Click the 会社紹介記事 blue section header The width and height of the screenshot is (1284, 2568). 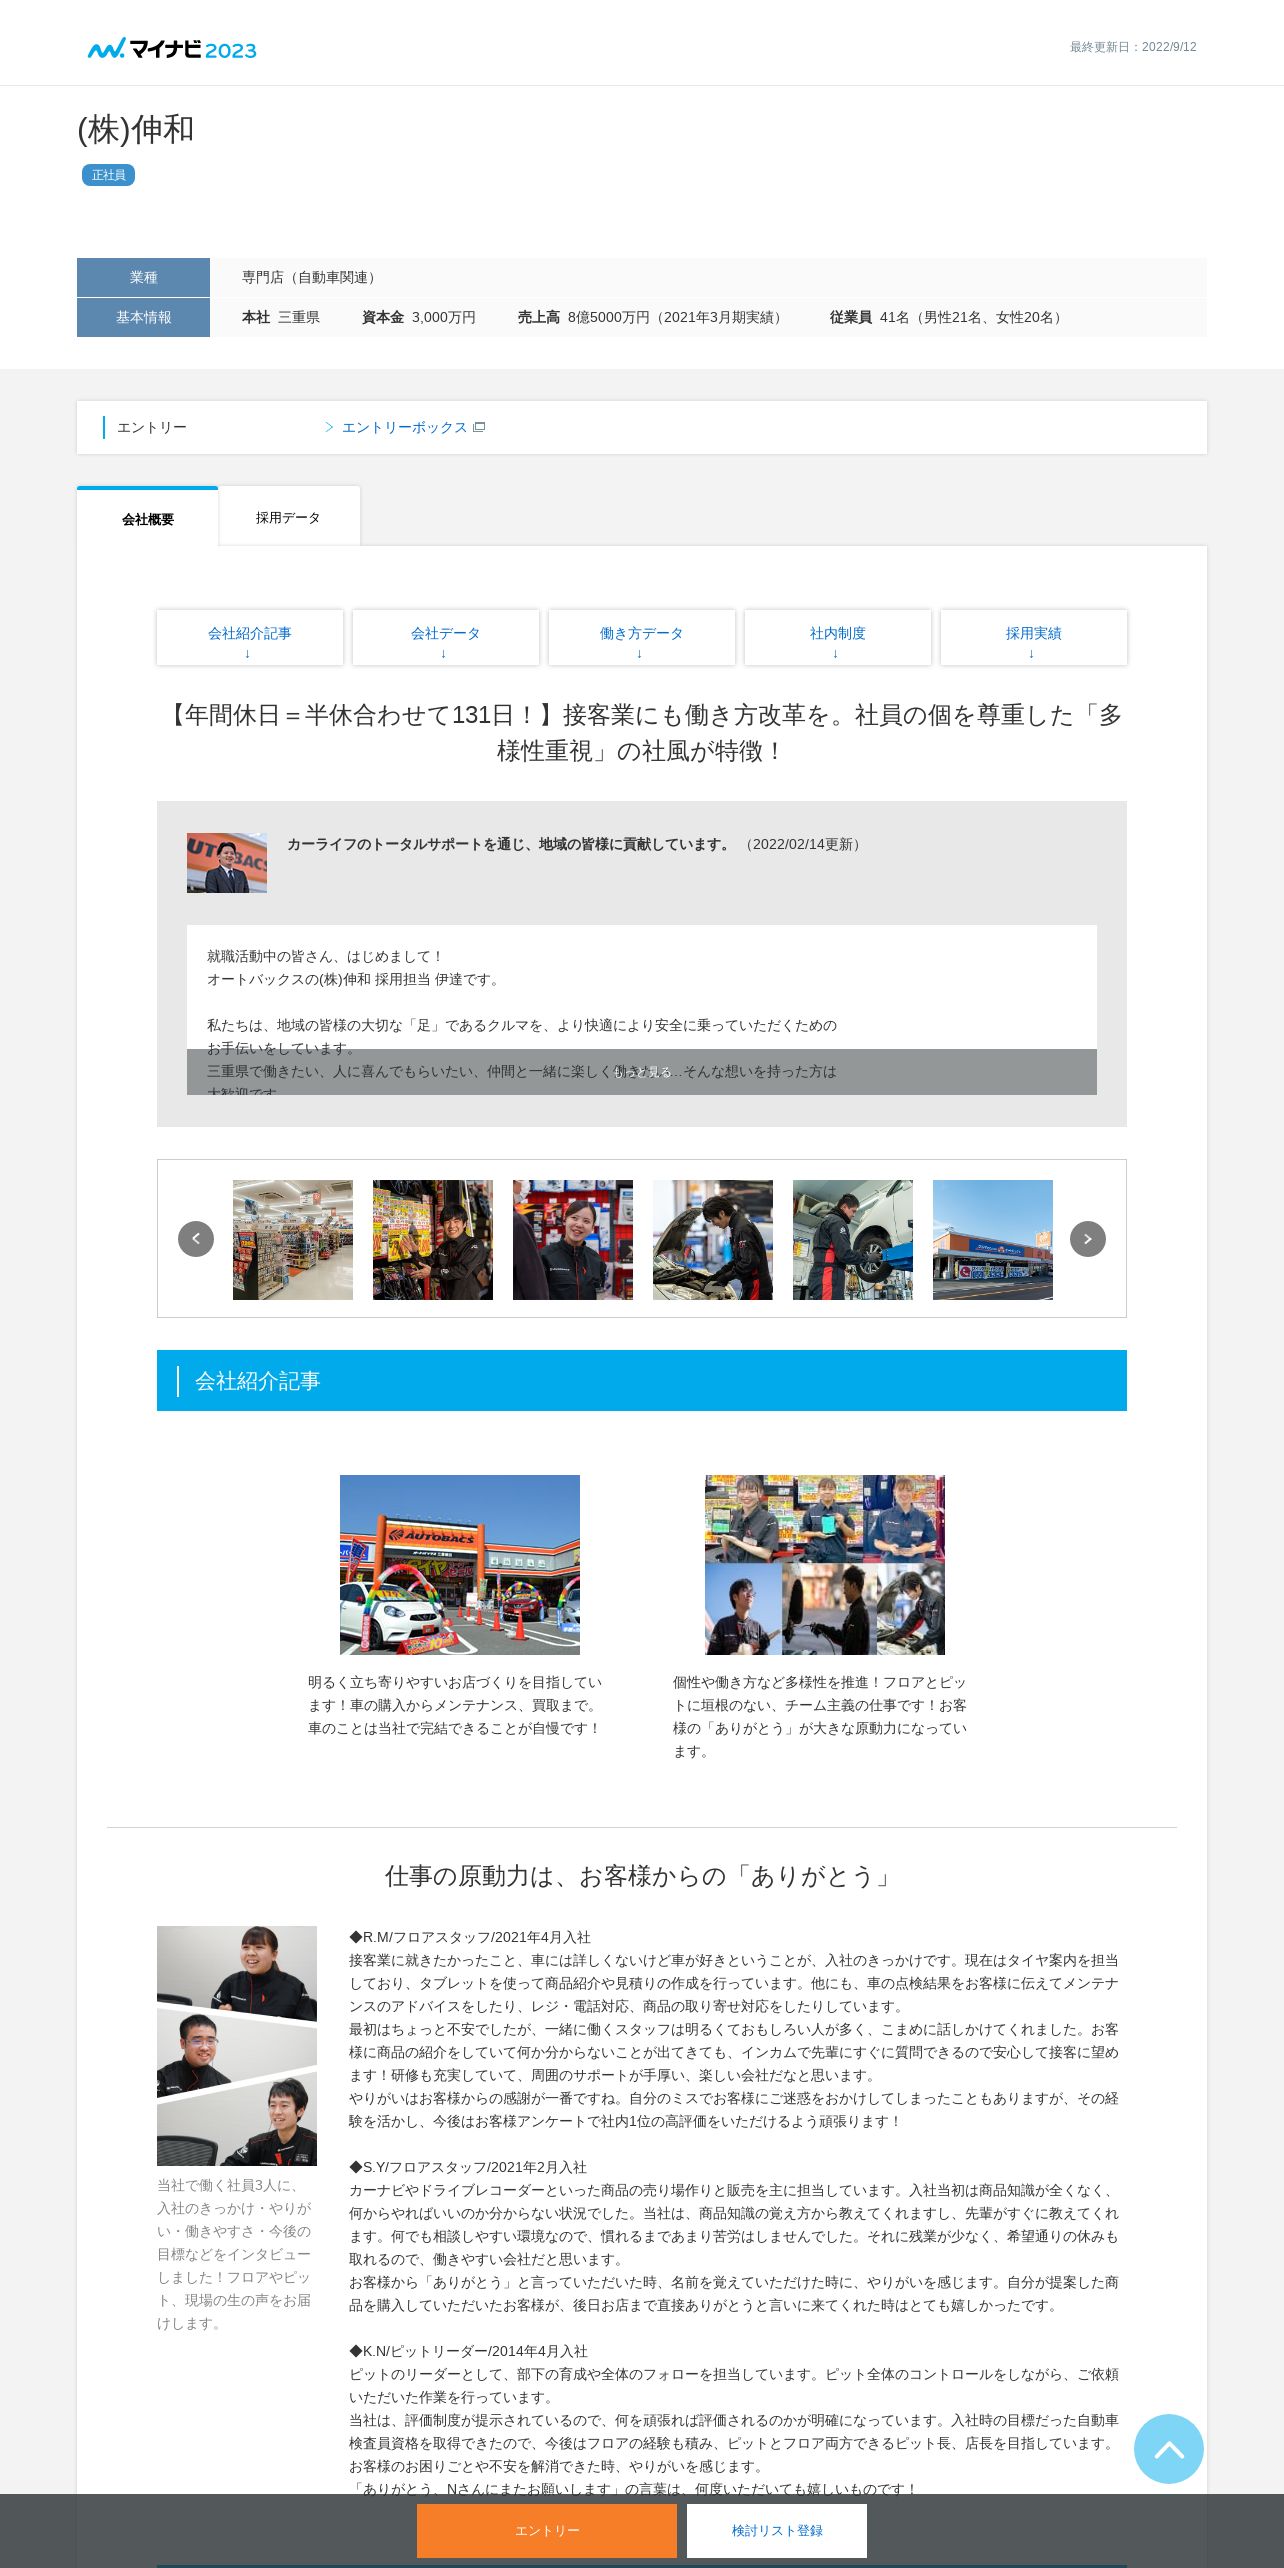click(642, 1380)
